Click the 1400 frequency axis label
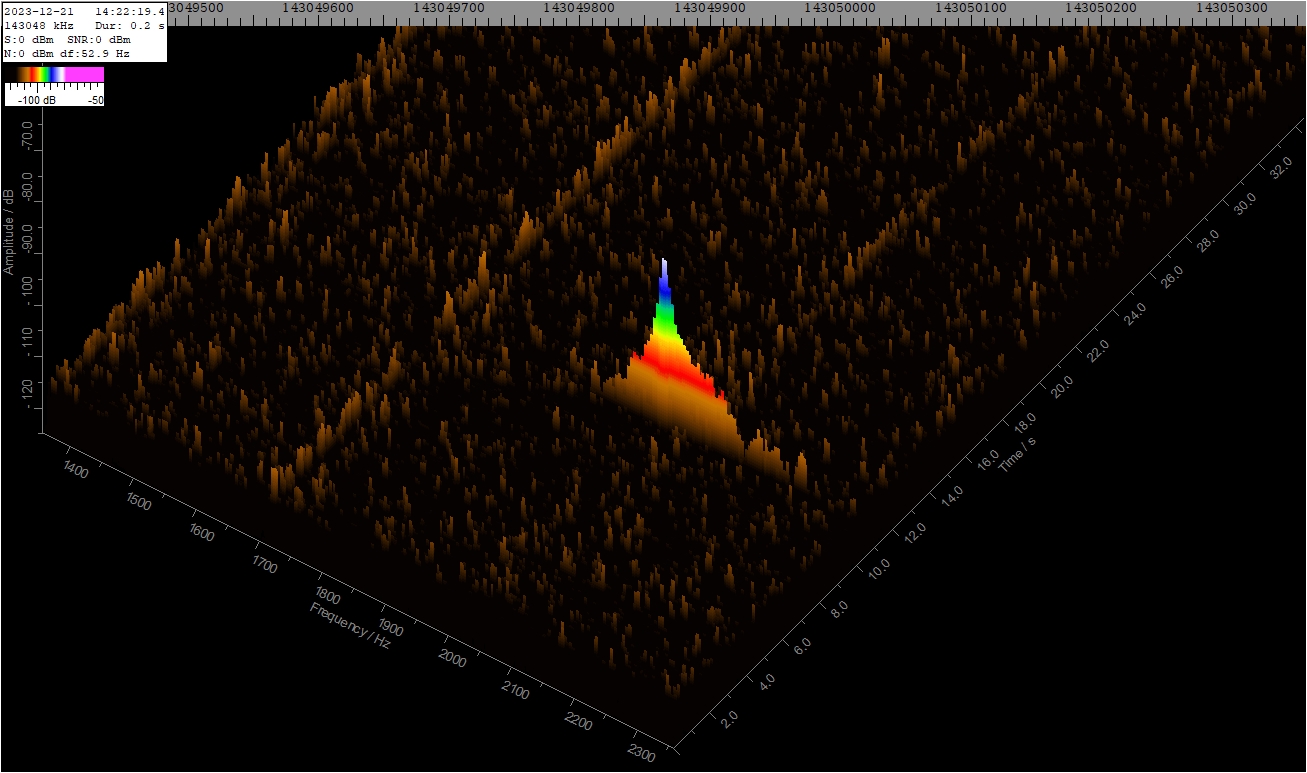The width and height of the screenshot is (1307, 773). [x=77, y=470]
